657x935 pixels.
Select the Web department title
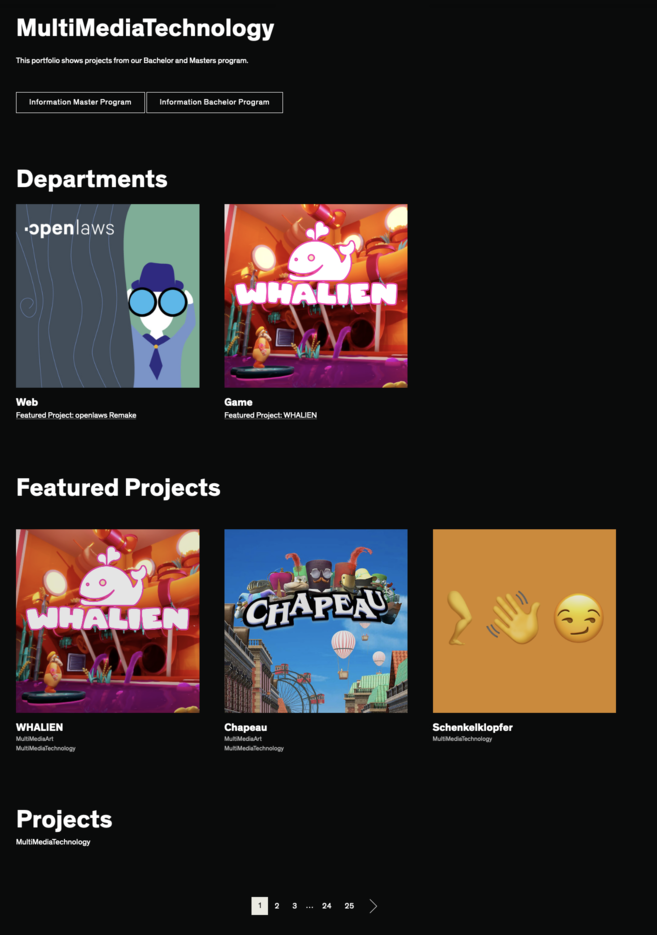(x=27, y=402)
